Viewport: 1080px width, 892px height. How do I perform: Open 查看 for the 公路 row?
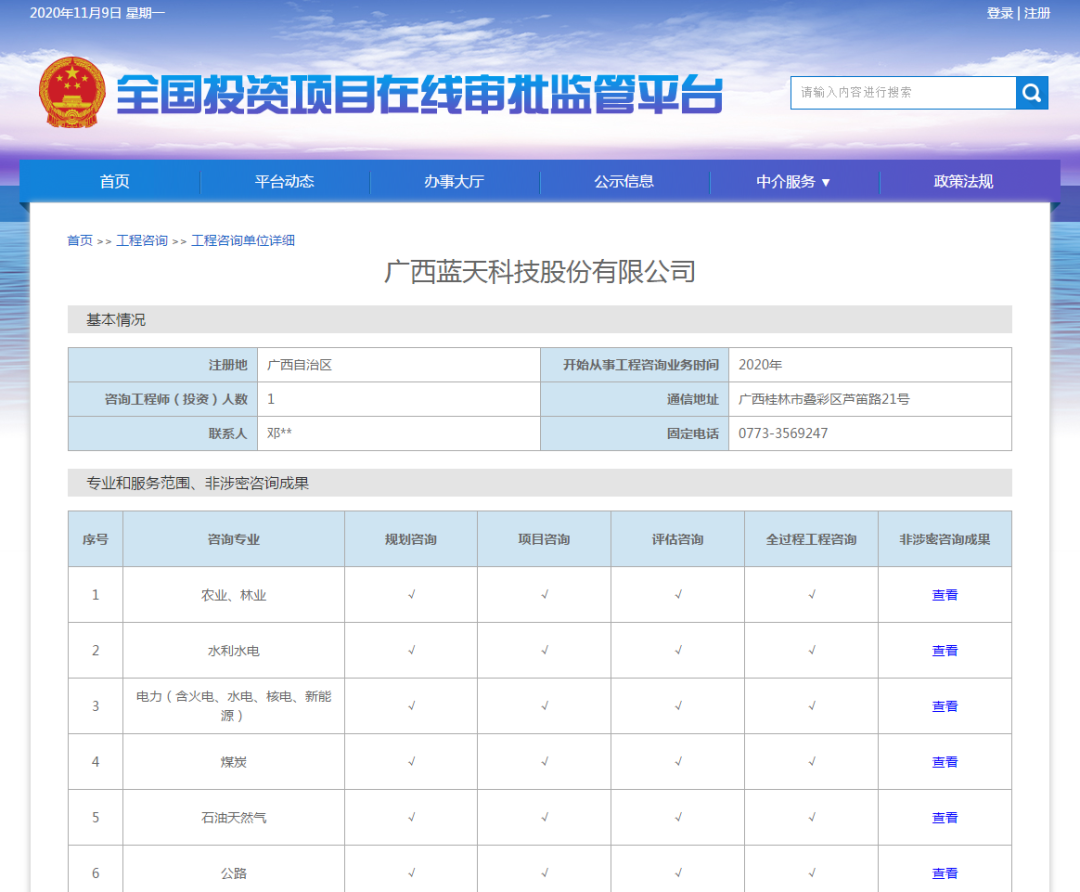943,873
